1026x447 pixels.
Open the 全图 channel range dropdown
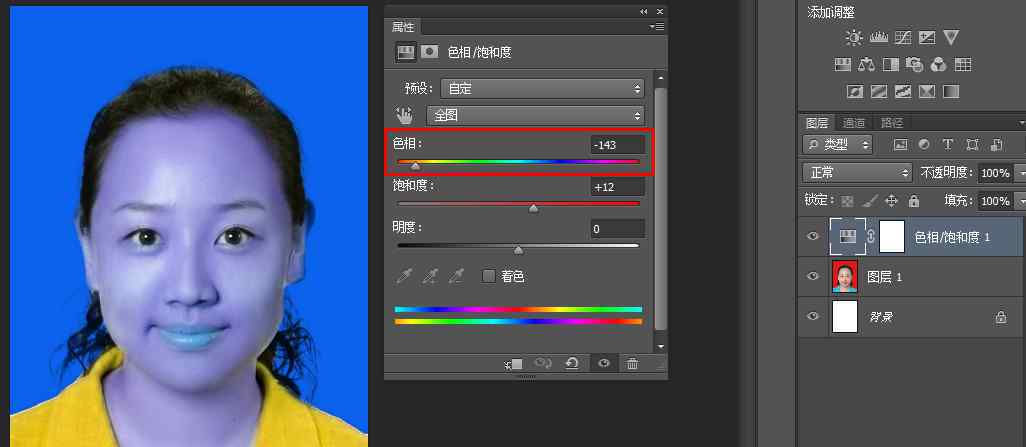pos(535,116)
